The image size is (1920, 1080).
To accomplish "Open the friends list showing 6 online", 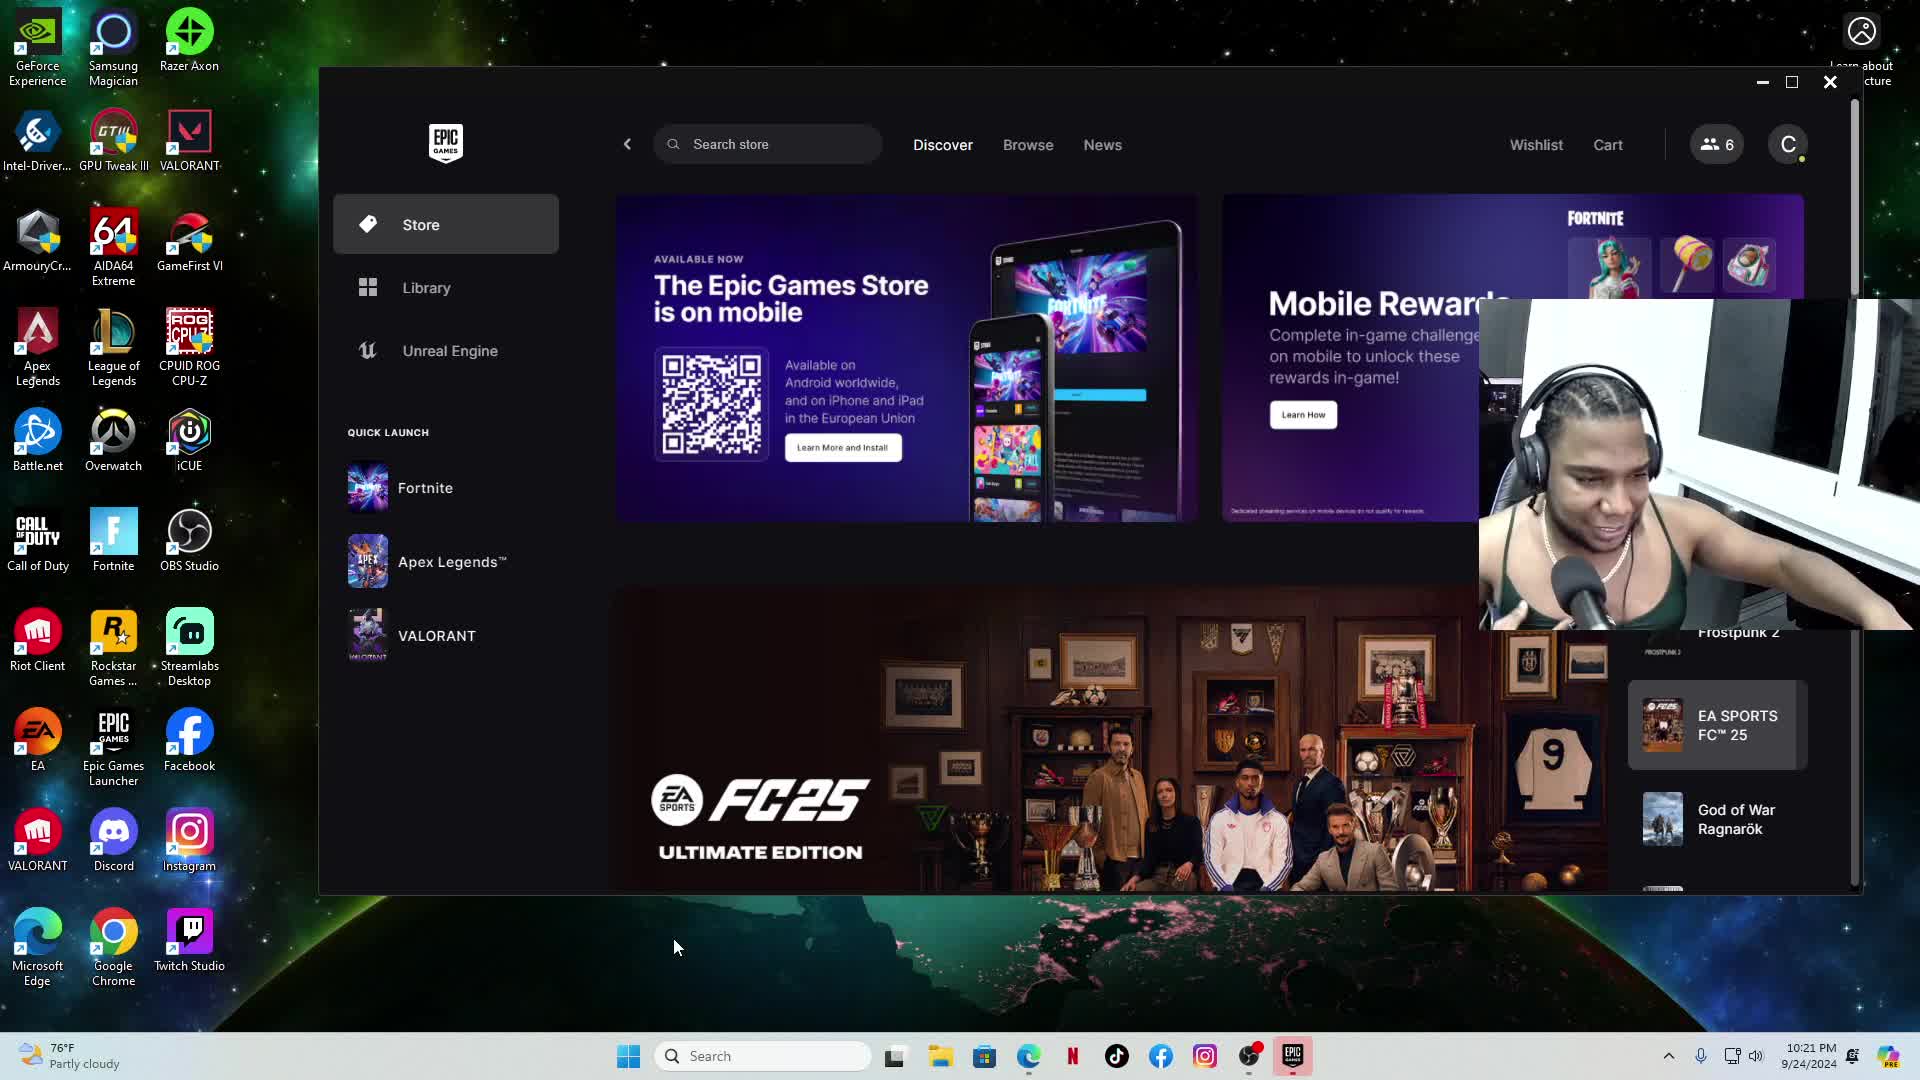I will [1717, 144].
